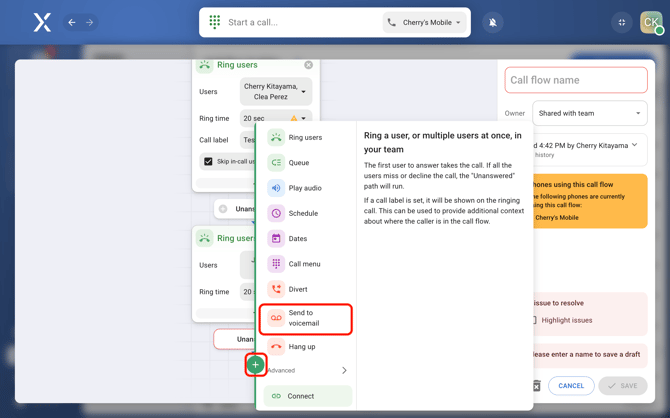670x418 pixels.
Task: Go forward with the right arrow
Action: point(89,22)
